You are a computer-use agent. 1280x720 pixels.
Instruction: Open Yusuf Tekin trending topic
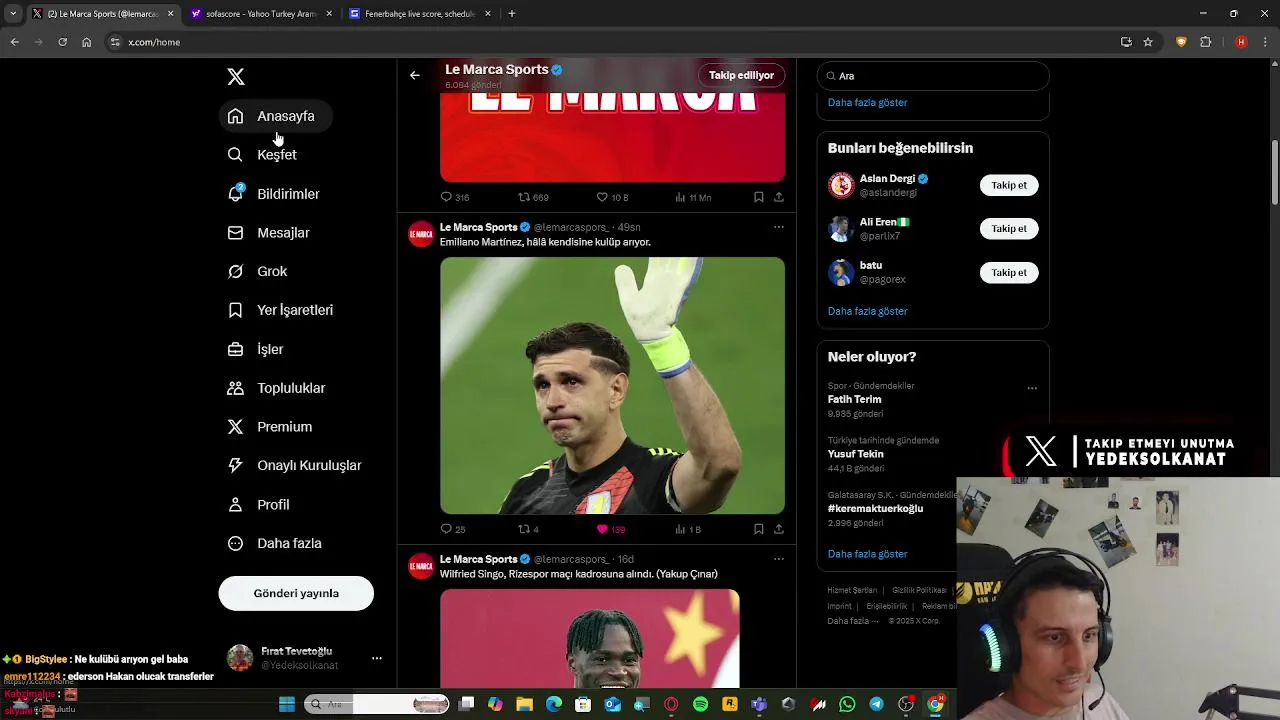(x=855, y=454)
